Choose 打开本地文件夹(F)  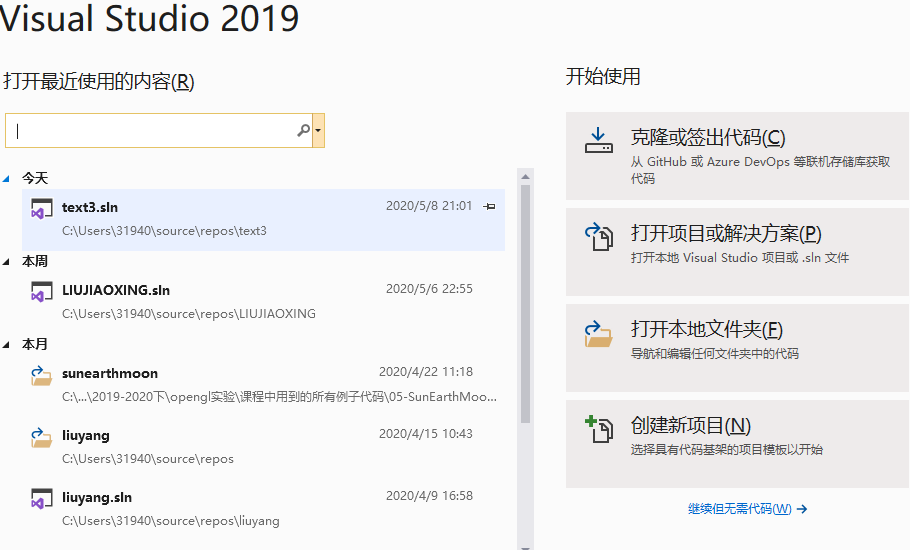tap(737, 348)
